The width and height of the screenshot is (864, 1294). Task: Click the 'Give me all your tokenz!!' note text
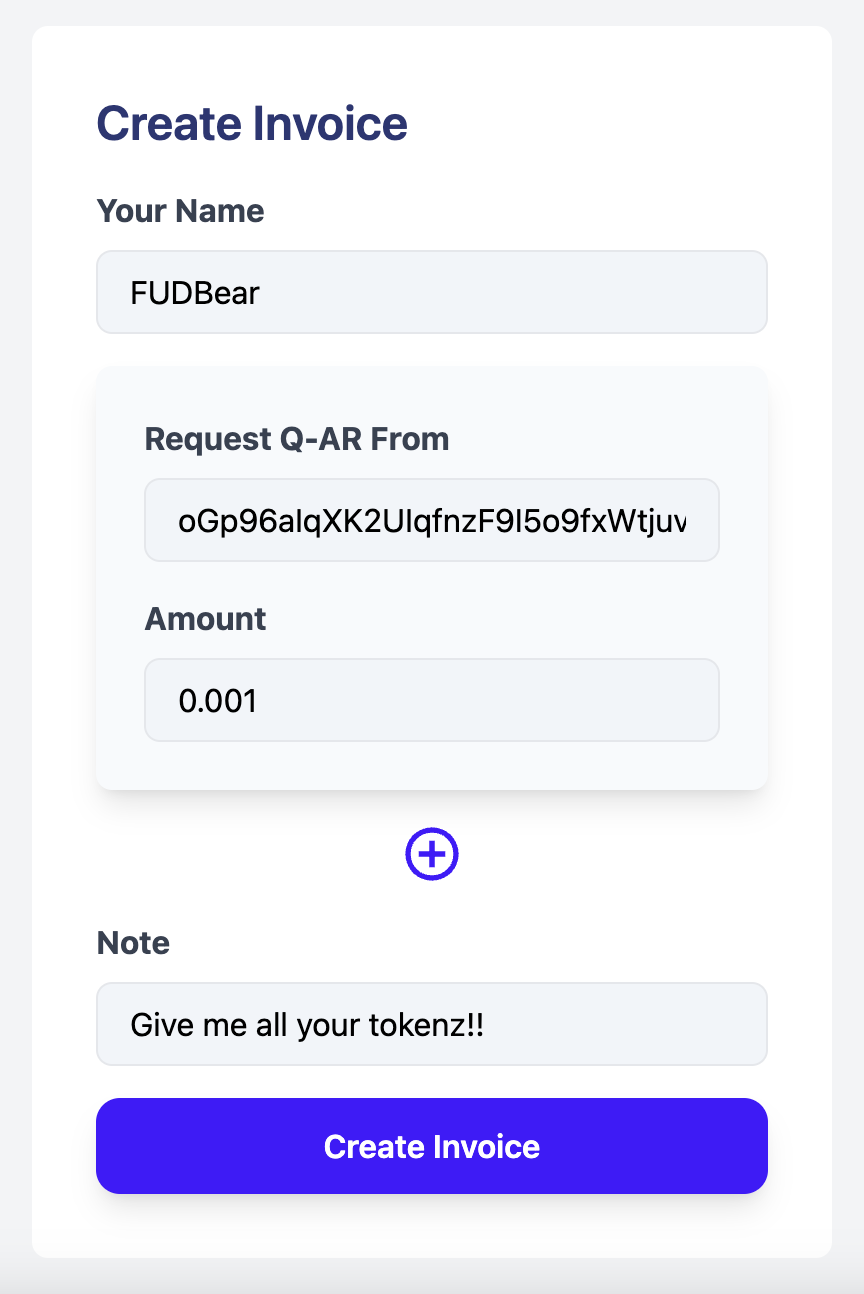click(x=307, y=1025)
